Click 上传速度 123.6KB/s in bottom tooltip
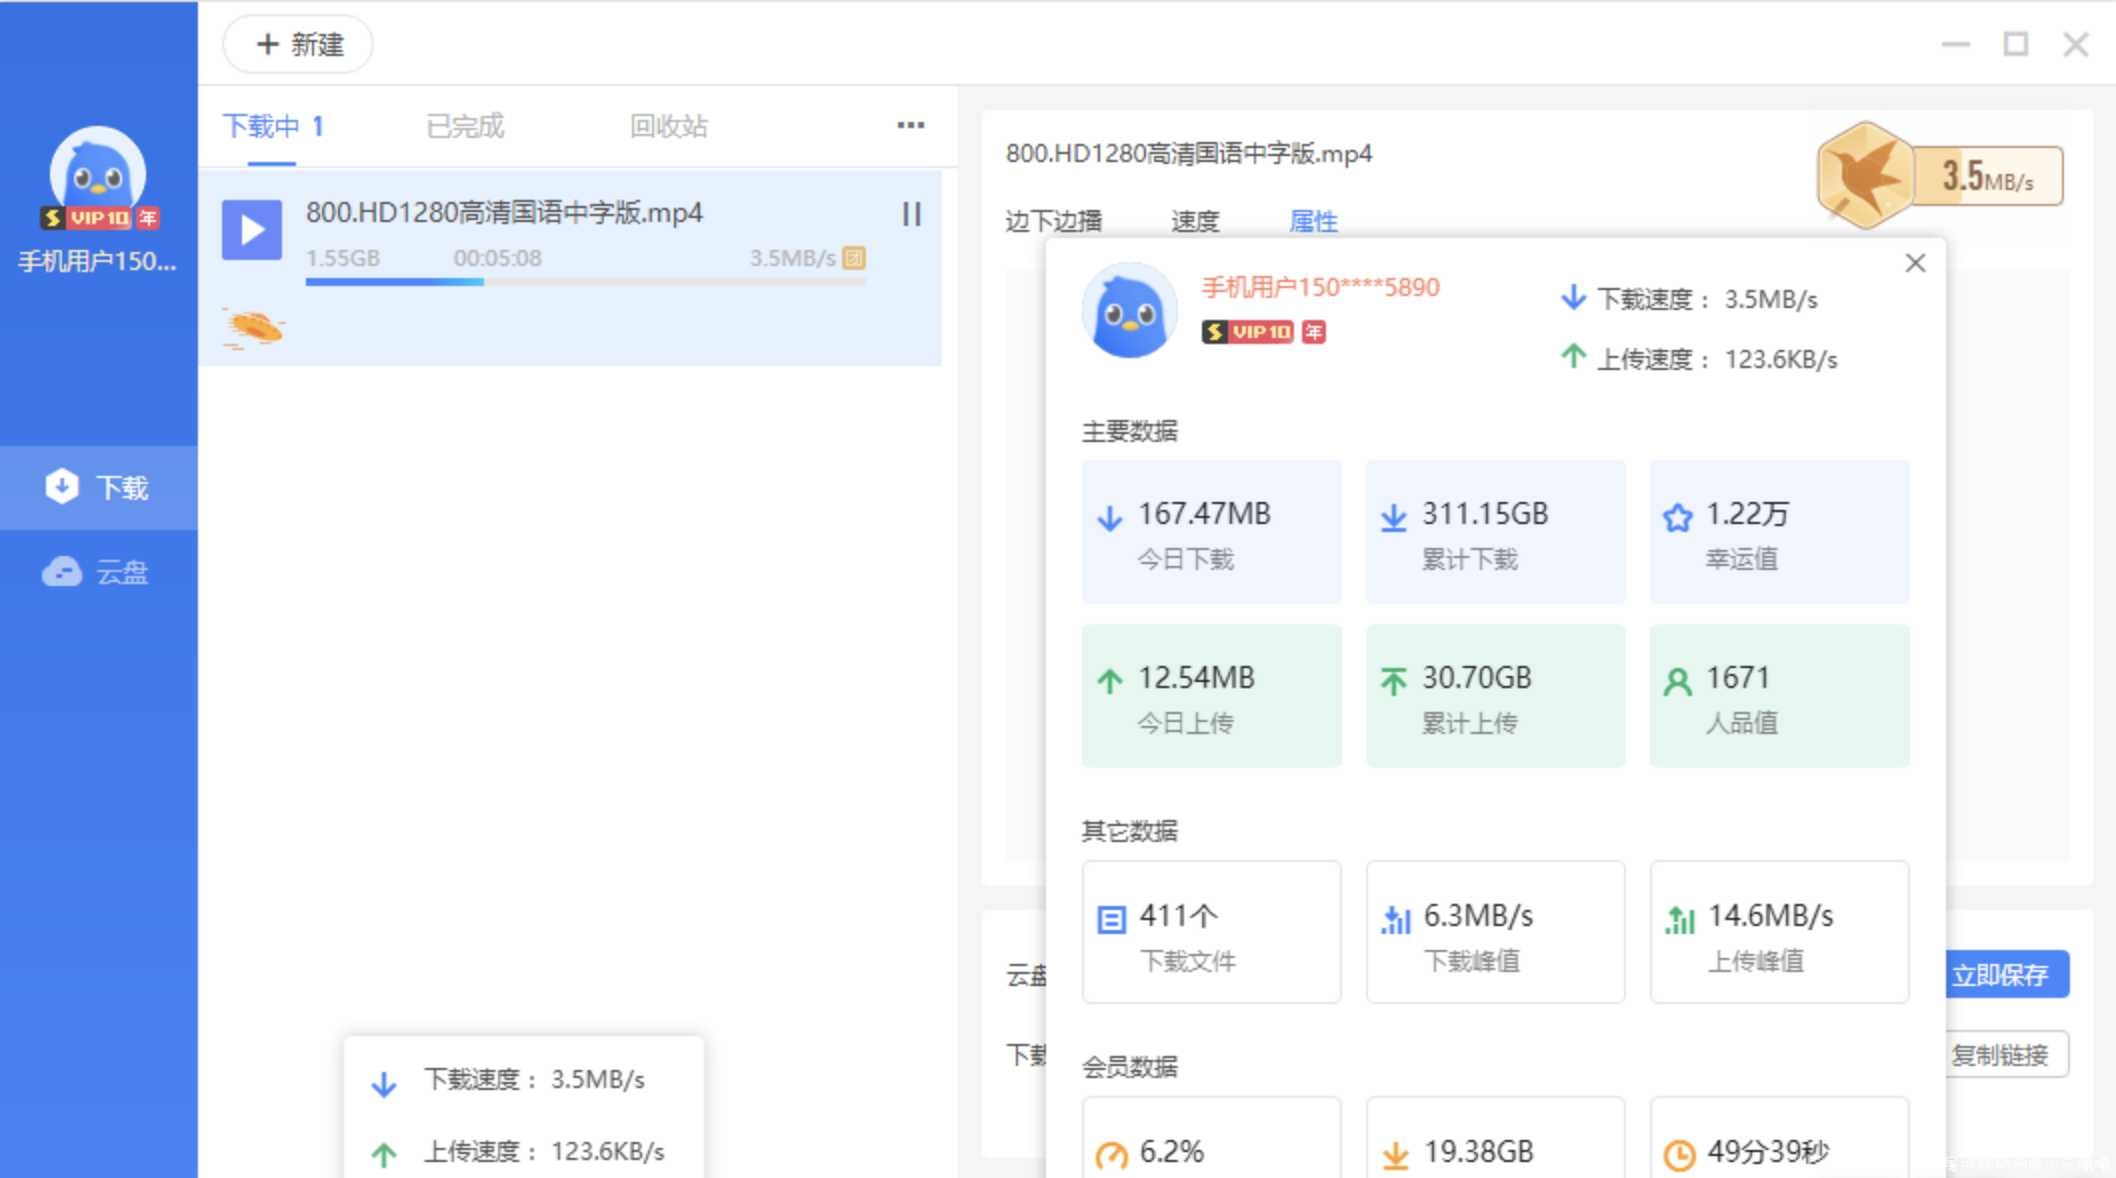2116x1178 pixels. tap(543, 1152)
